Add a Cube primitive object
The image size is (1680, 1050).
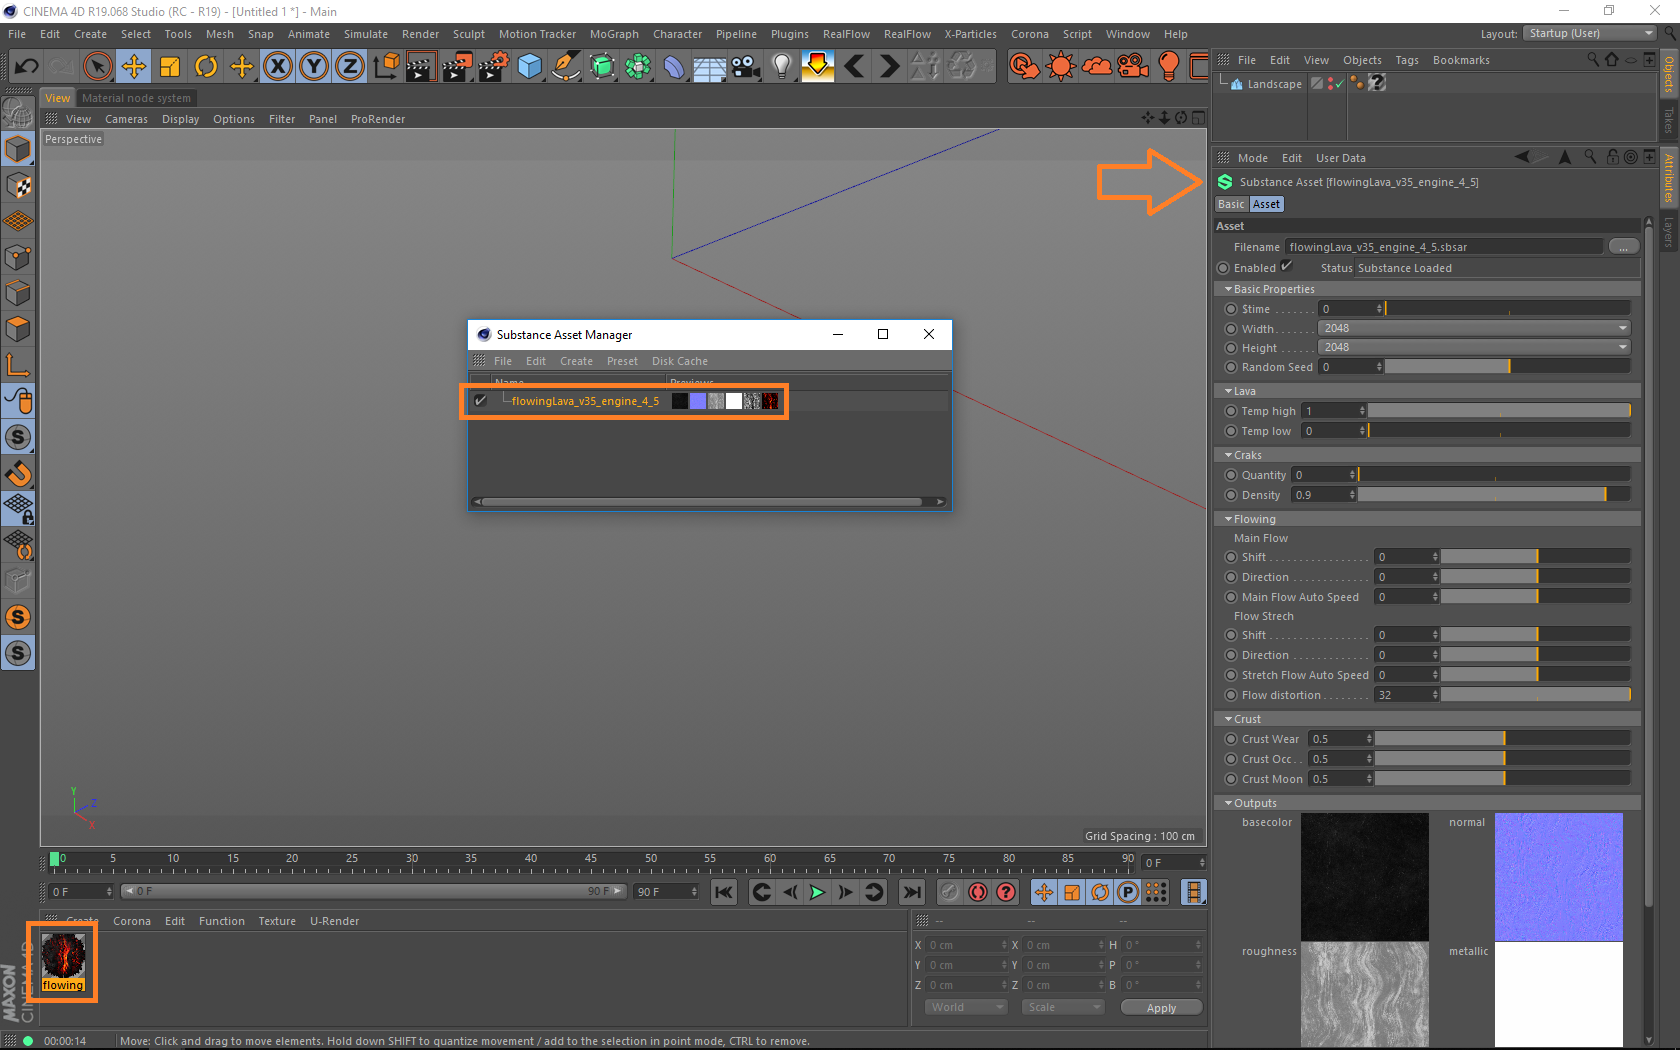point(530,67)
